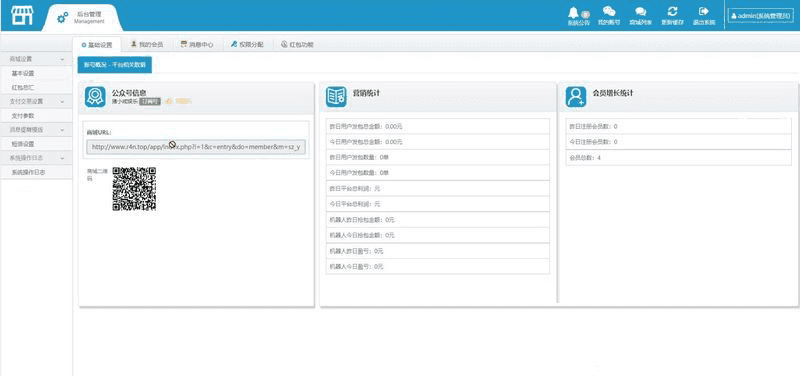Click the 订阅号 grey tag

pos(151,102)
